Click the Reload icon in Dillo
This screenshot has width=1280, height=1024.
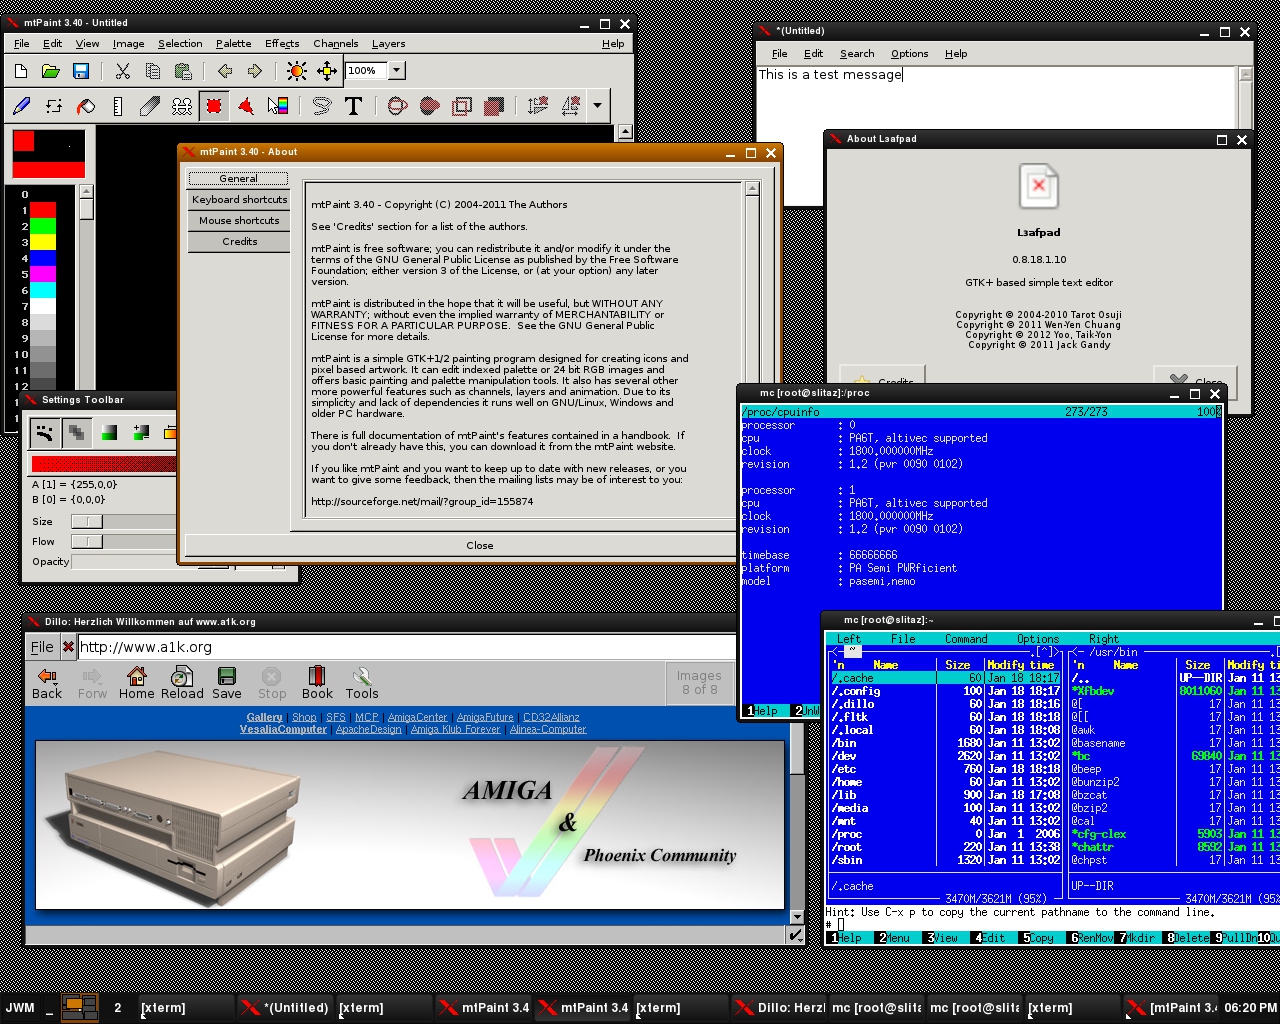tap(182, 683)
